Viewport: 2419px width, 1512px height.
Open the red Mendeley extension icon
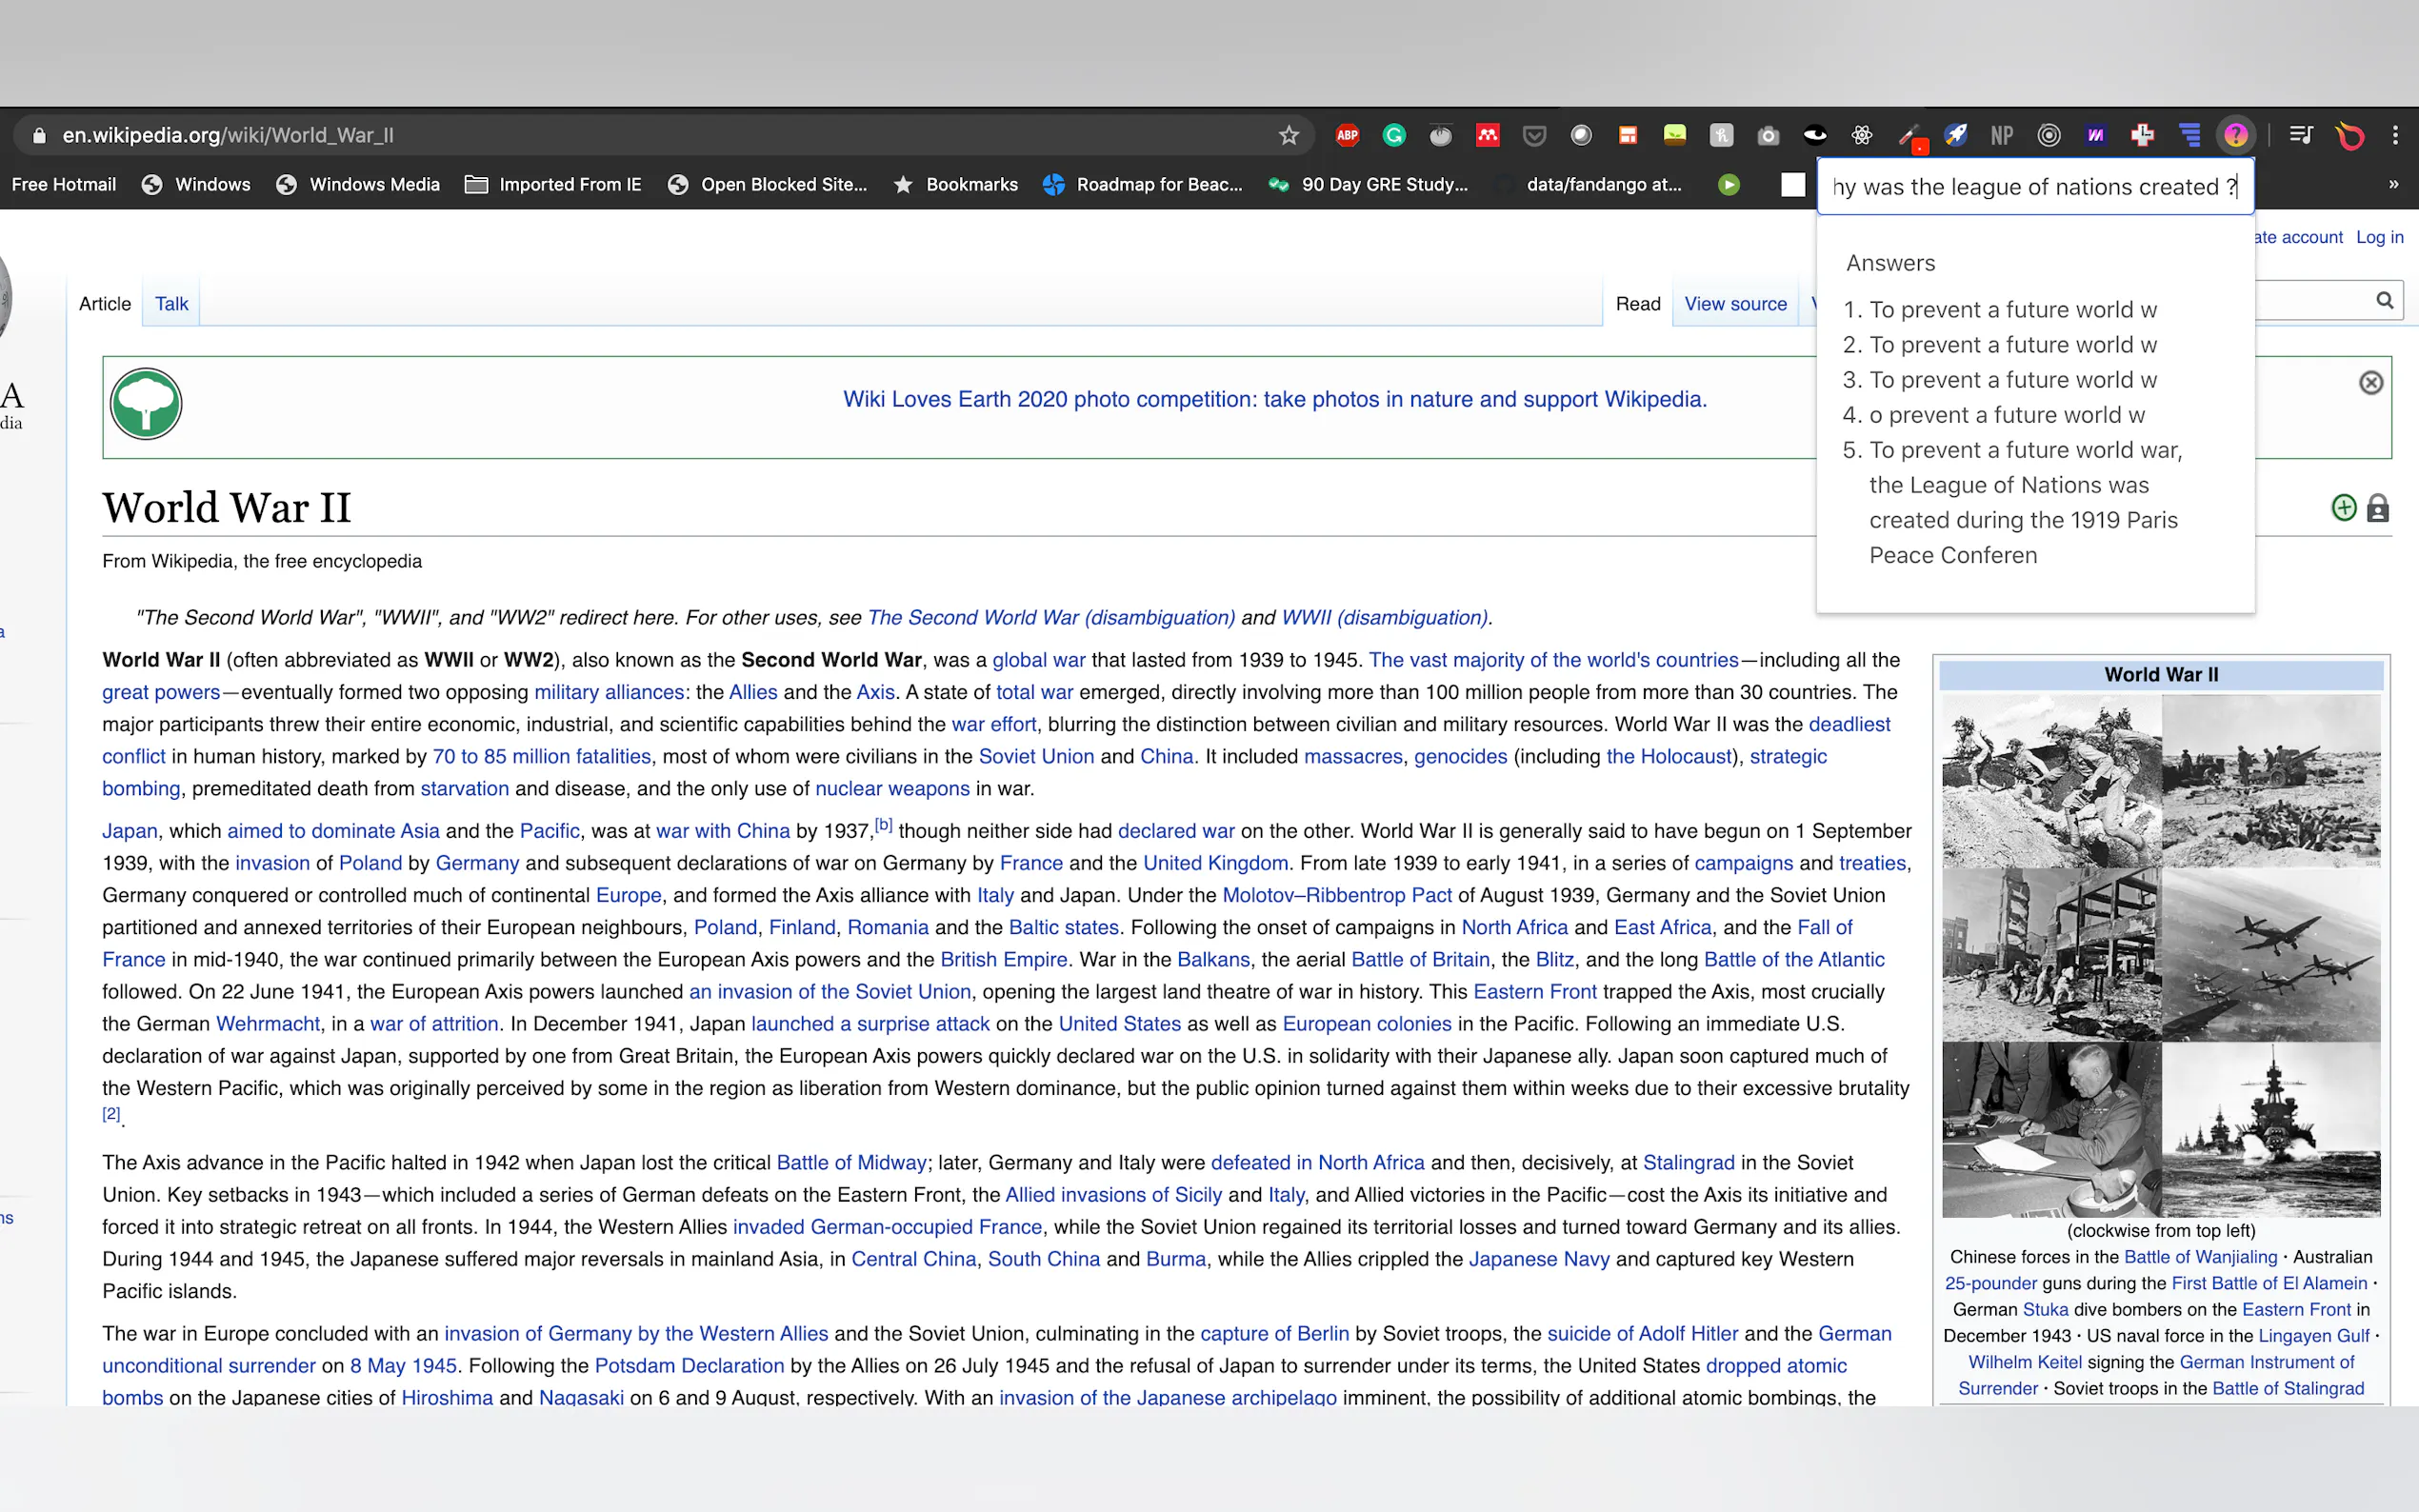pyautogui.click(x=1488, y=135)
